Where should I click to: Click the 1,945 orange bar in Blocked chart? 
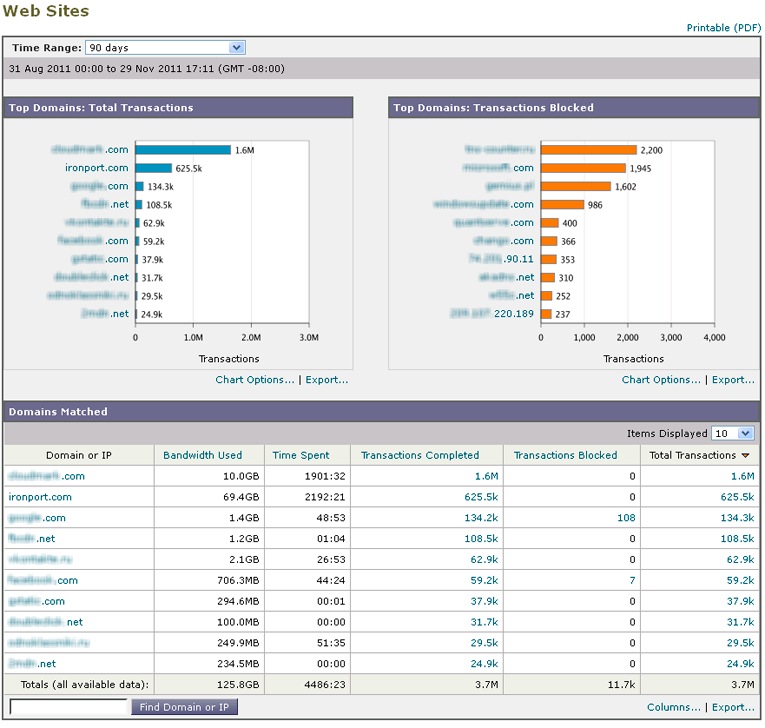pyautogui.click(x=583, y=168)
